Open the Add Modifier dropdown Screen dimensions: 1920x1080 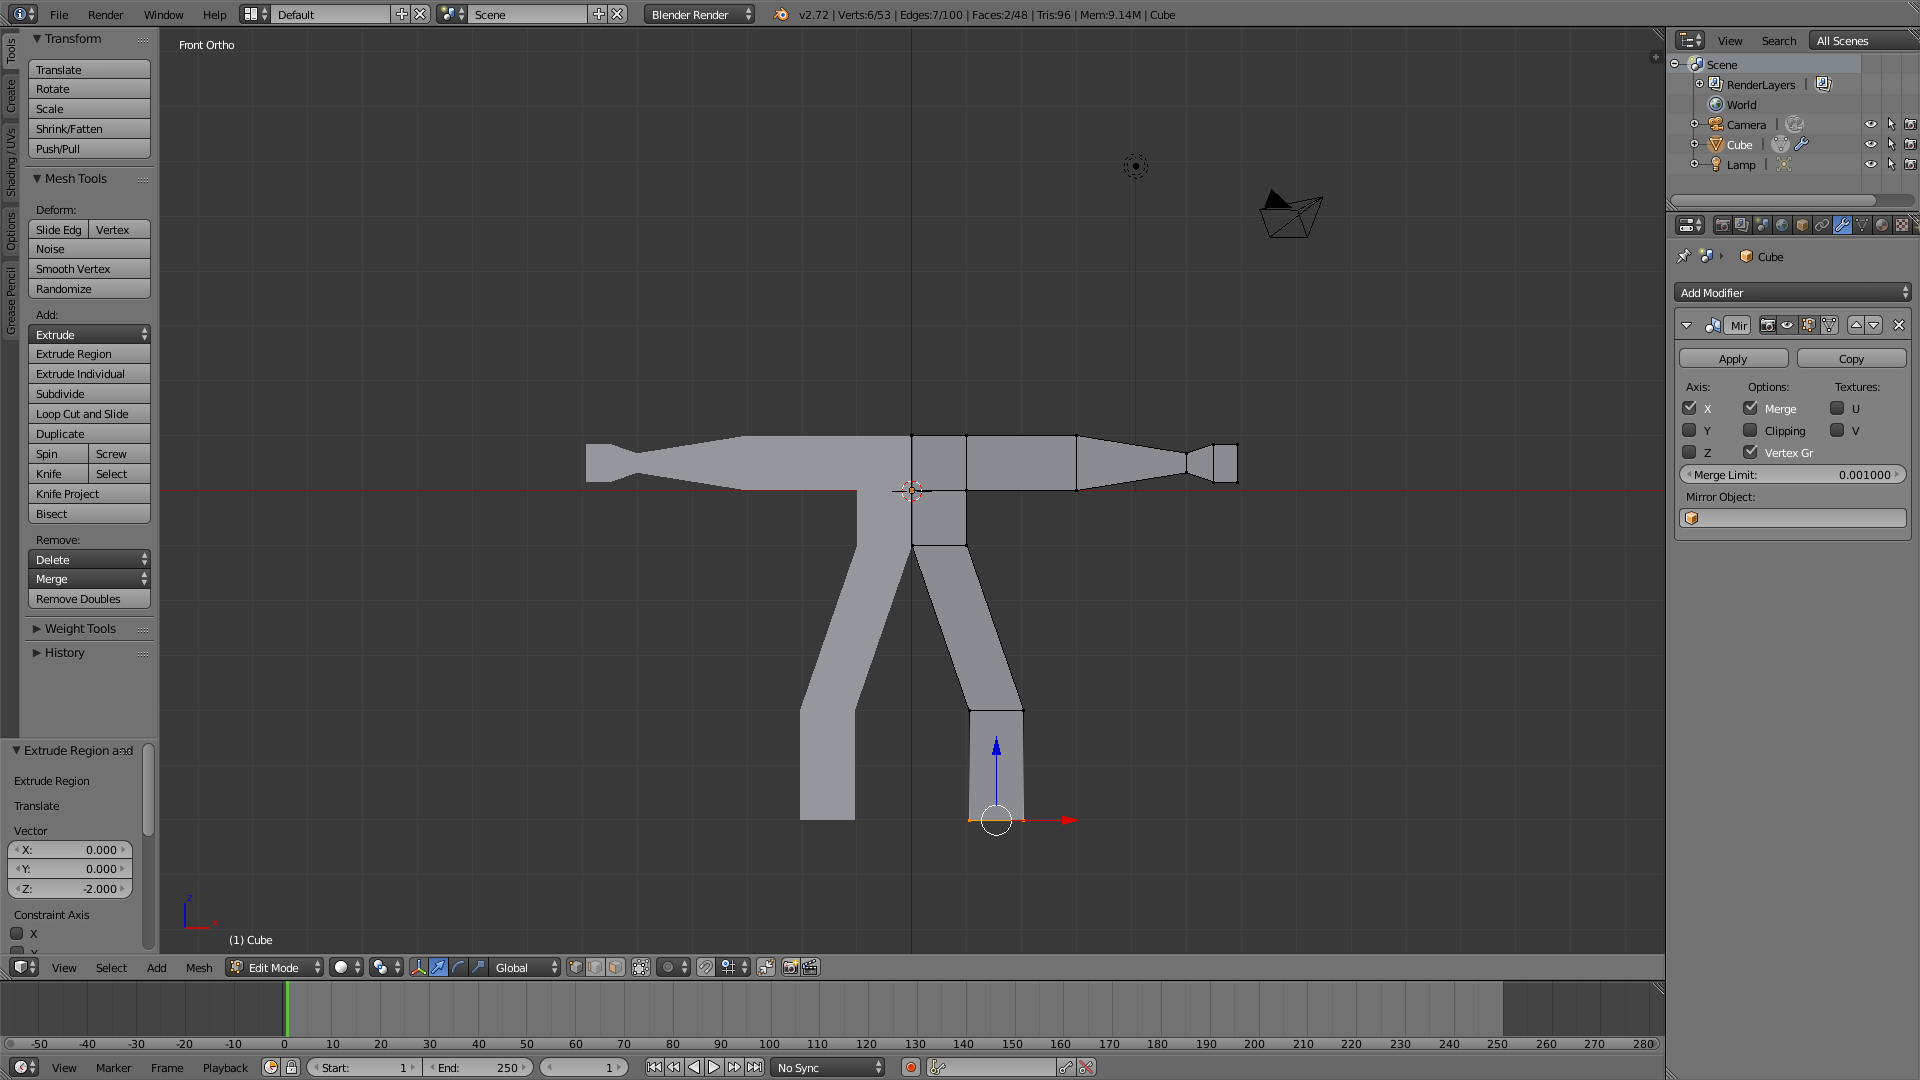pyautogui.click(x=1792, y=292)
